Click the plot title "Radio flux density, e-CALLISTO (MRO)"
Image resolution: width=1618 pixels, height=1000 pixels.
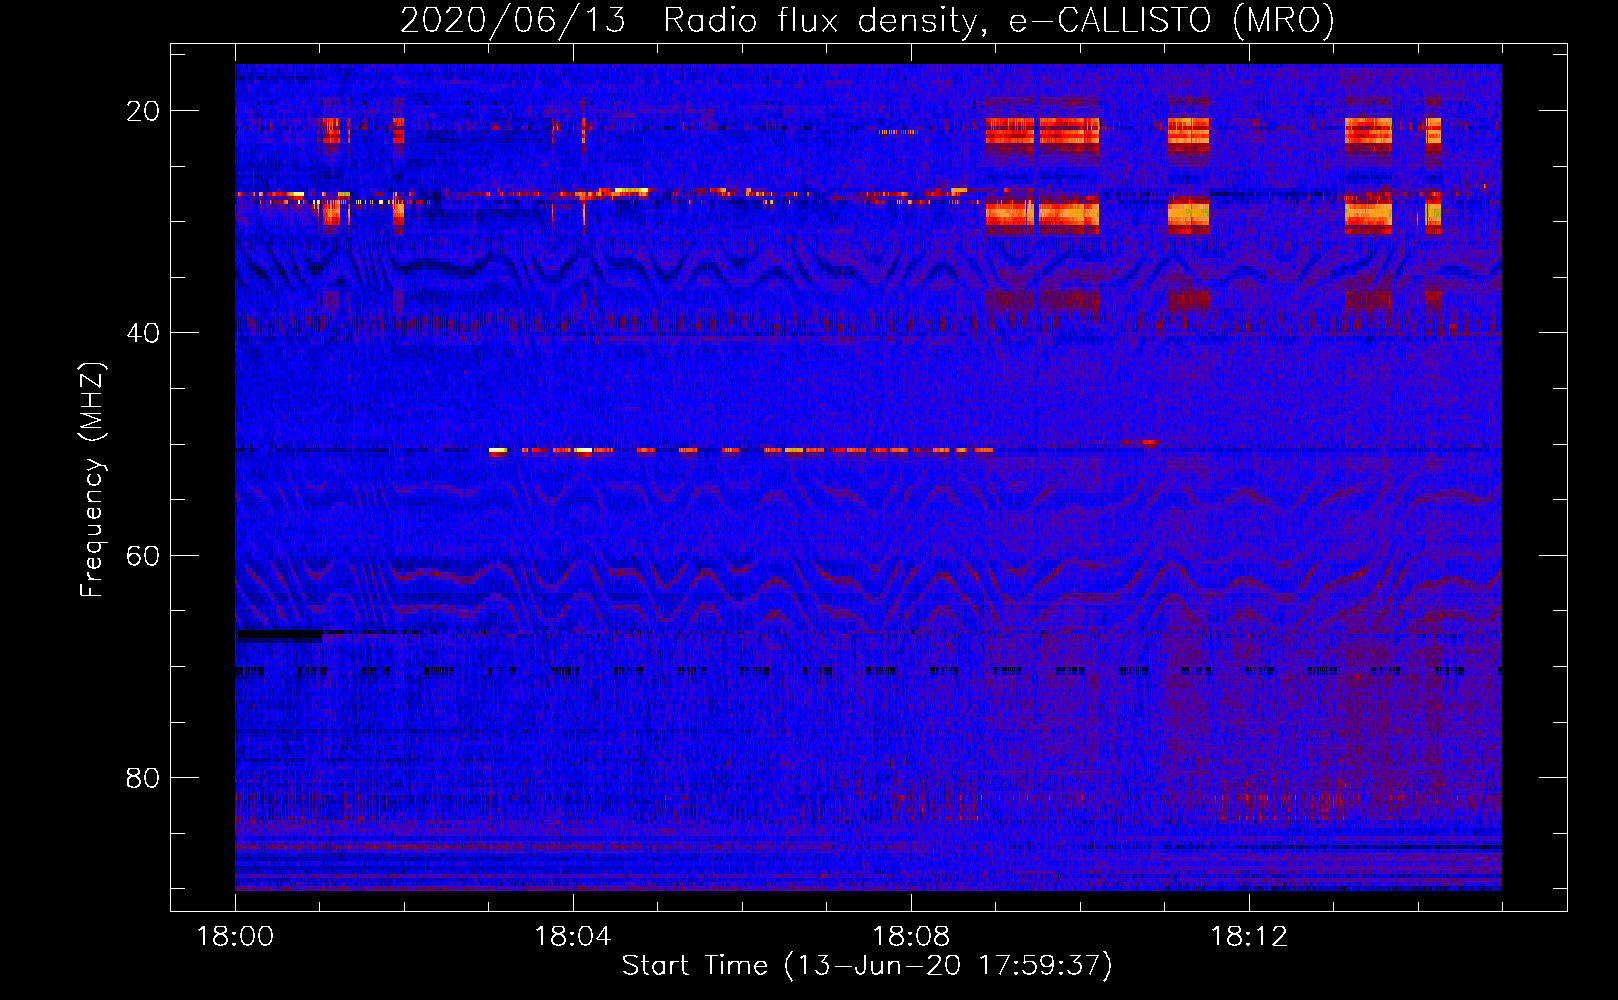pos(999,21)
